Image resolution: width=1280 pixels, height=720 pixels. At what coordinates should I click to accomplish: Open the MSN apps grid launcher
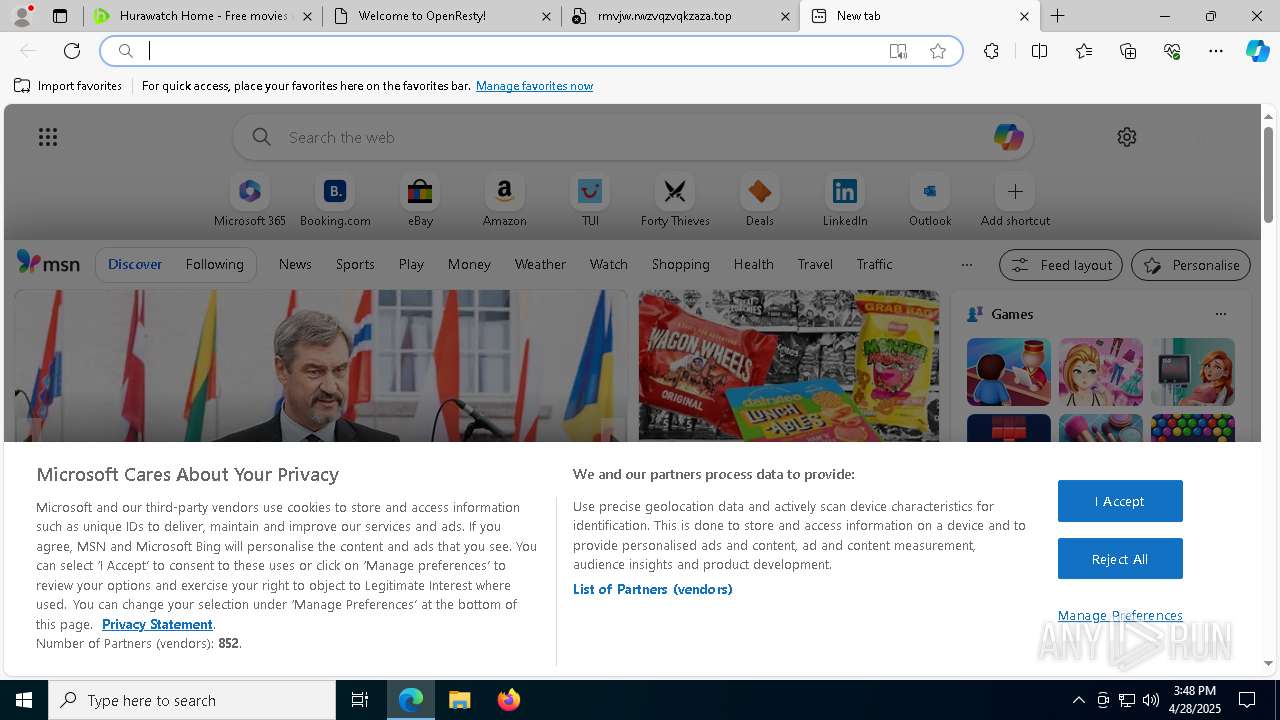(48, 137)
